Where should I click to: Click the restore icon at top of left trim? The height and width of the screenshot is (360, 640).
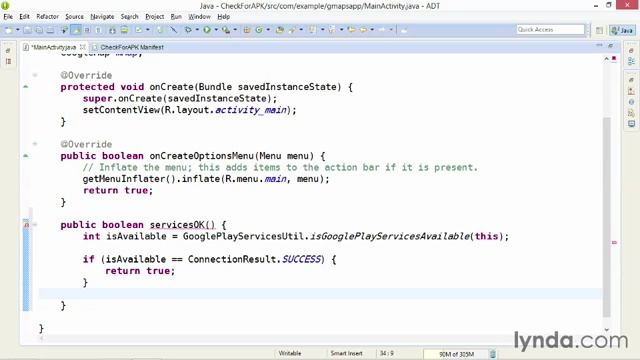pyautogui.click(x=8, y=50)
